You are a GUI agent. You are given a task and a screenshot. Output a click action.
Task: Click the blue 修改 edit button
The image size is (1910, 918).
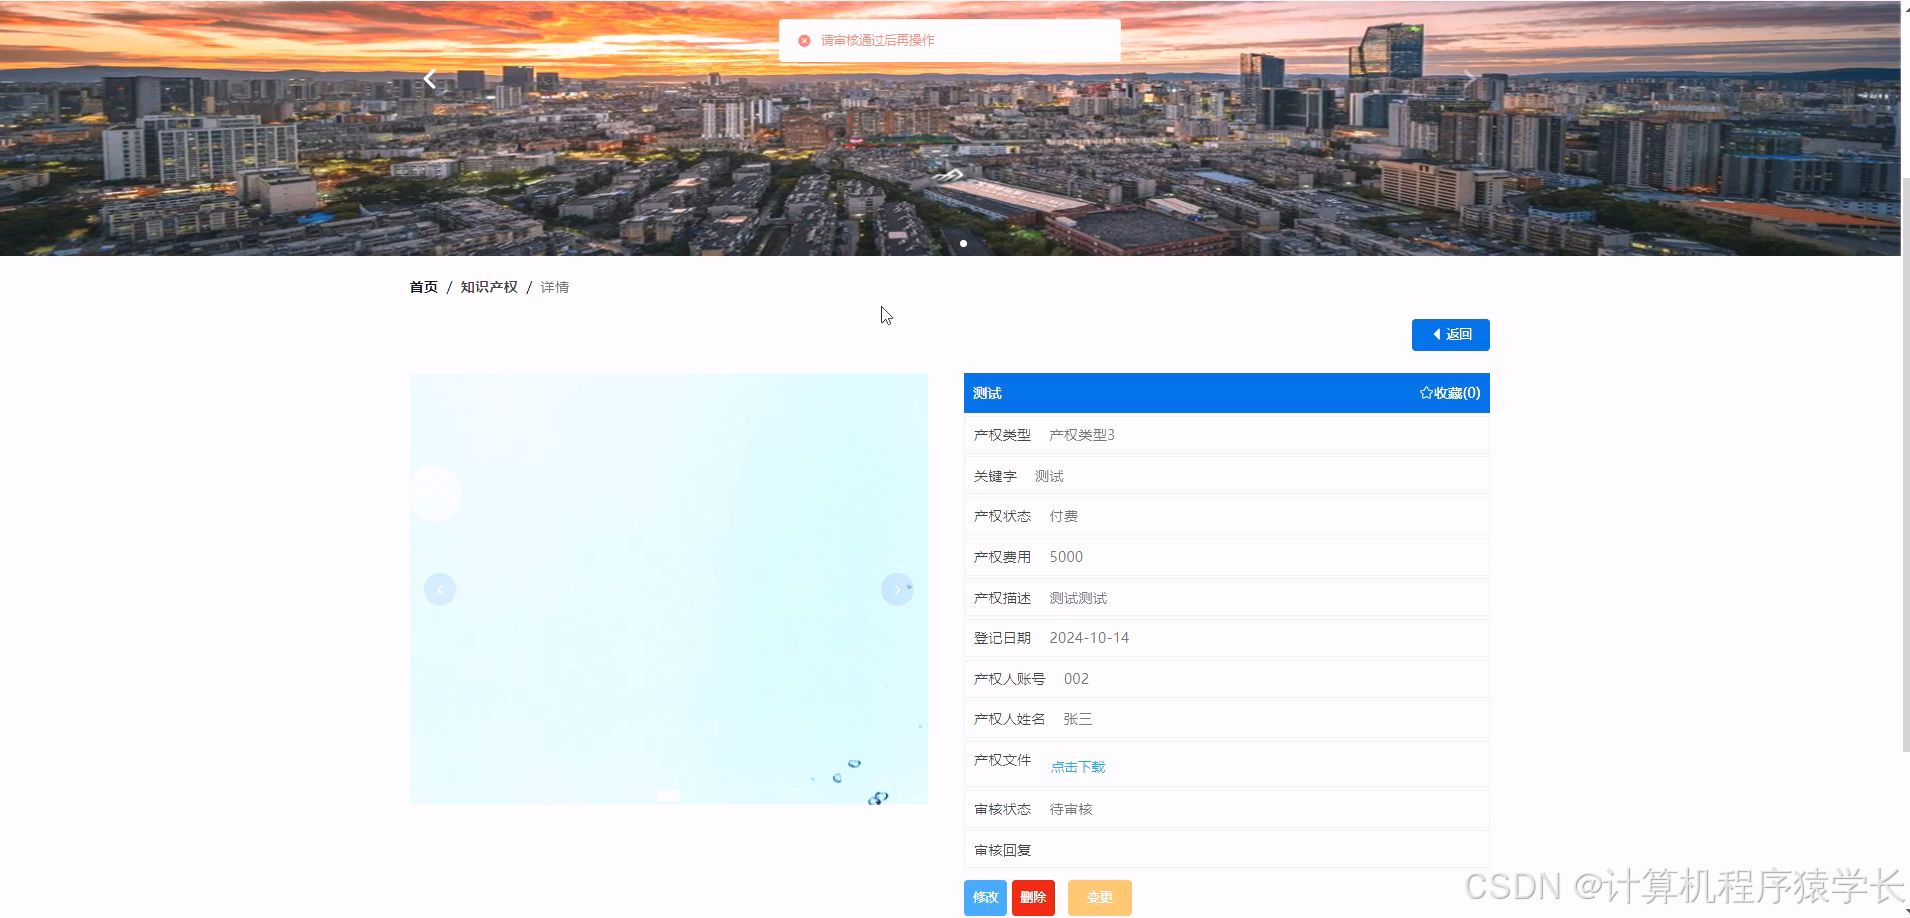pyautogui.click(x=985, y=897)
